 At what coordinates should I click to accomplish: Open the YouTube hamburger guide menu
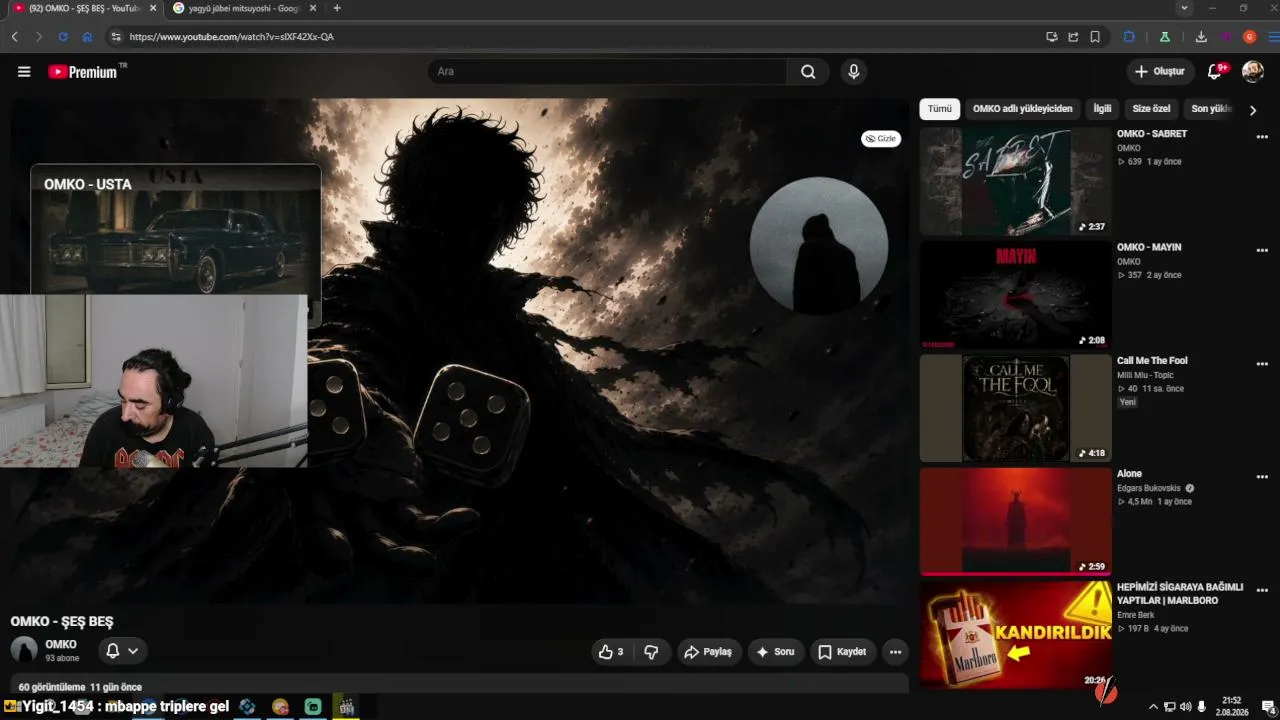tap(24, 72)
